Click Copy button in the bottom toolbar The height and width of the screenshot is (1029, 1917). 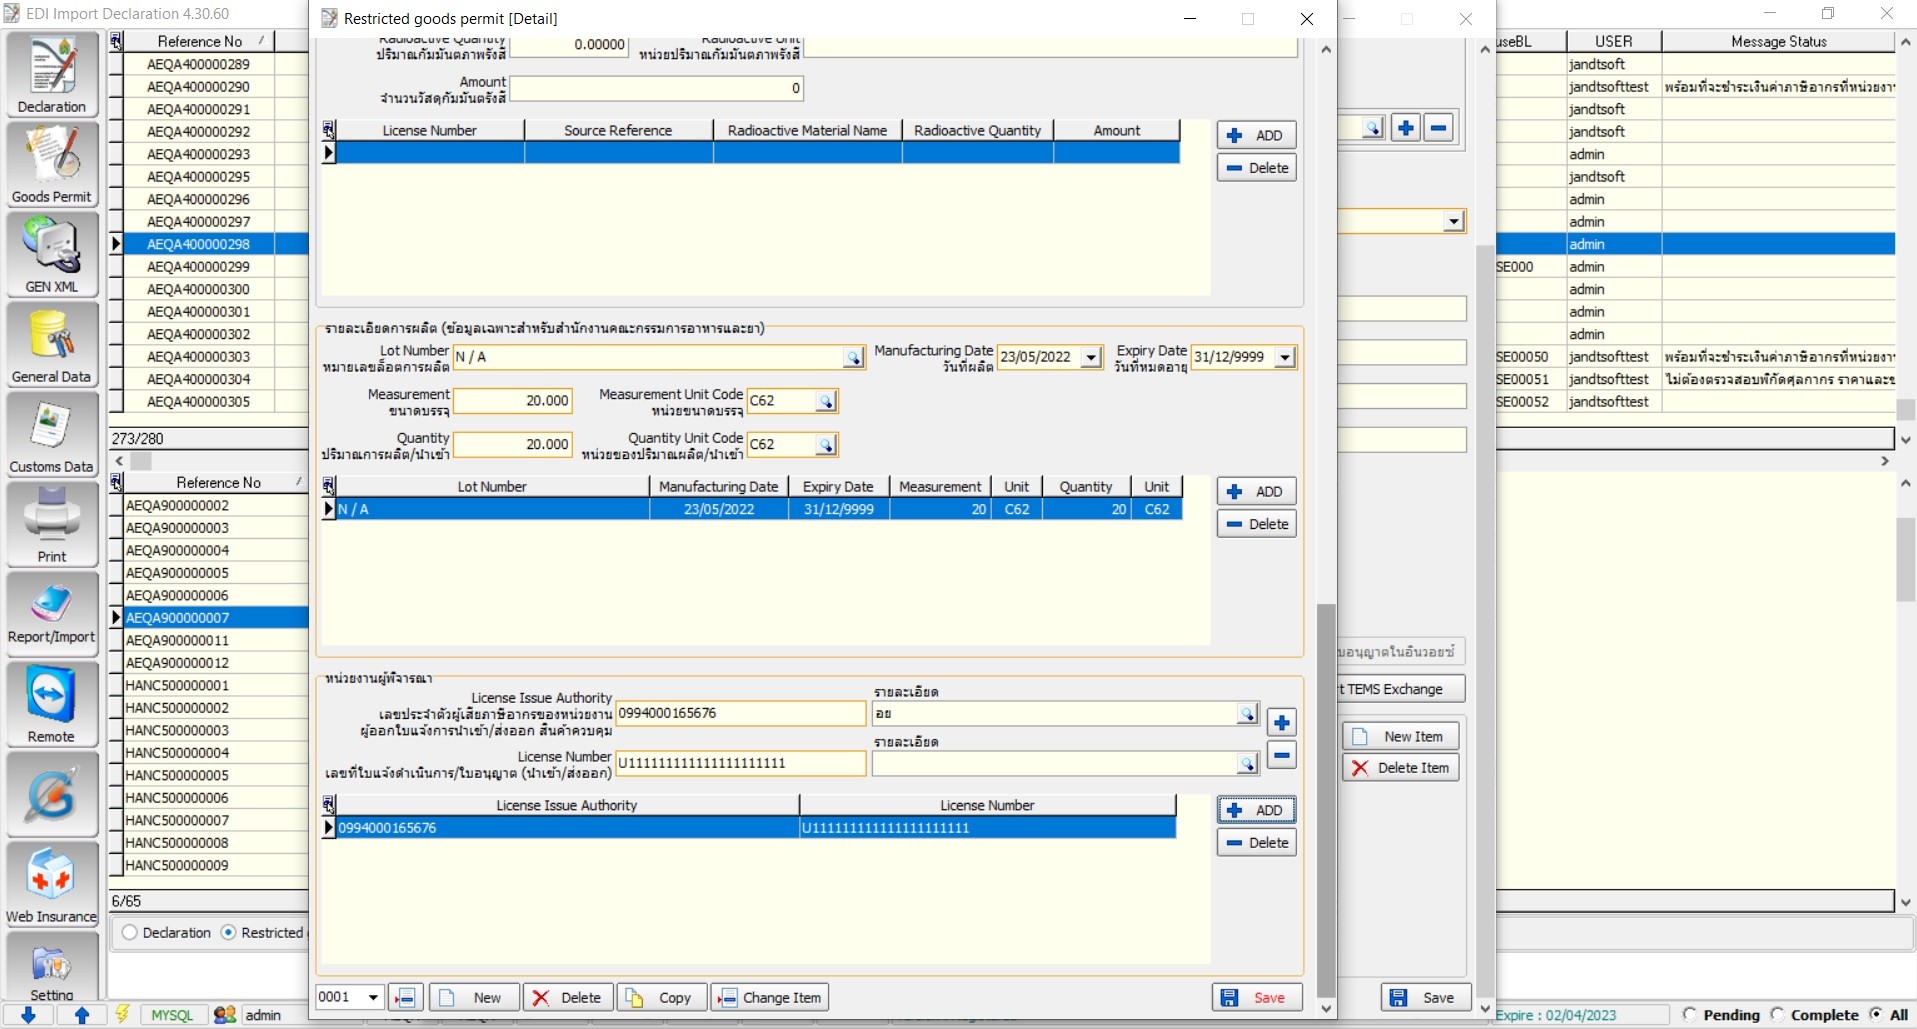662,997
